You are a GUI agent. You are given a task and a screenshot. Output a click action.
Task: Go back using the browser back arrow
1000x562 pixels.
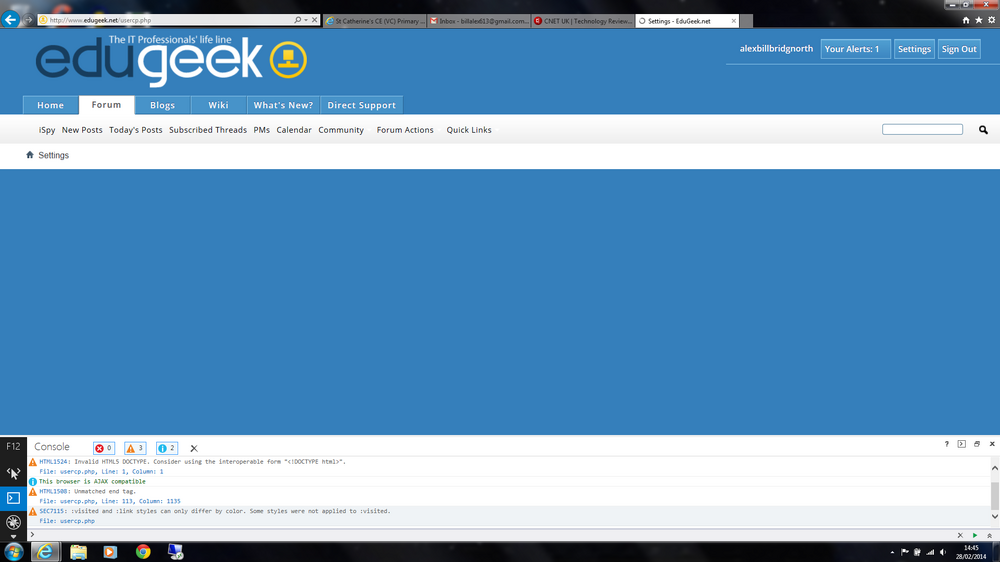coord(10,20)
